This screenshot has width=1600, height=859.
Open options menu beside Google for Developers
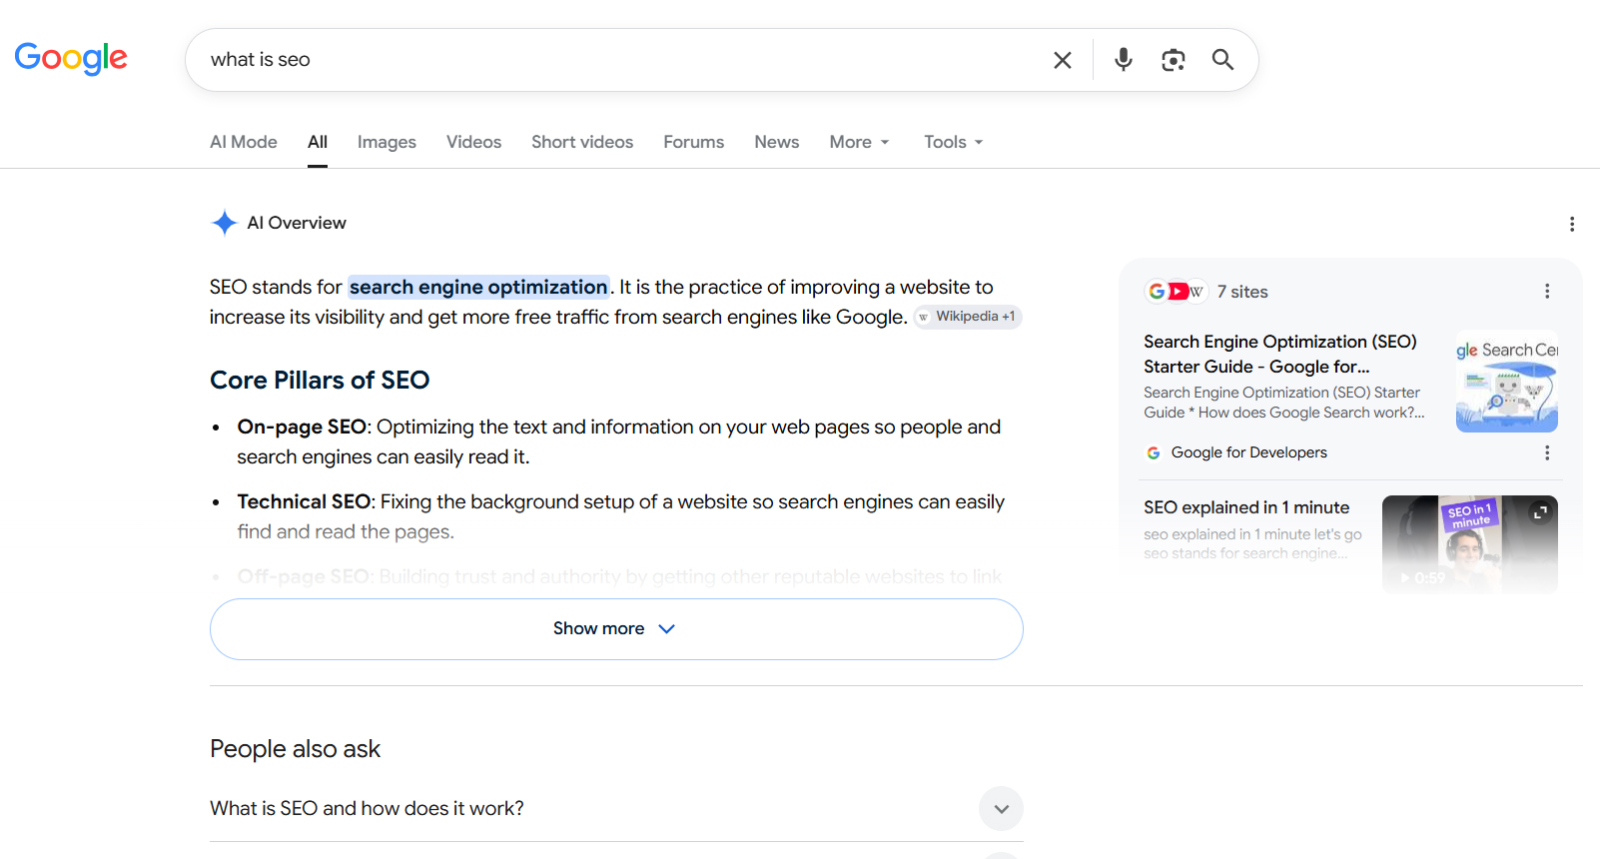pyautogui.click(x=1547, y=453)
